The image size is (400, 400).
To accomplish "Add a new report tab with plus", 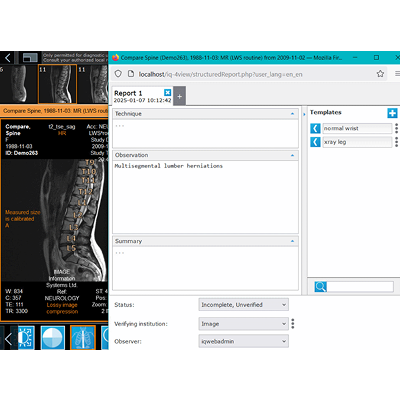I will (179, 97).
